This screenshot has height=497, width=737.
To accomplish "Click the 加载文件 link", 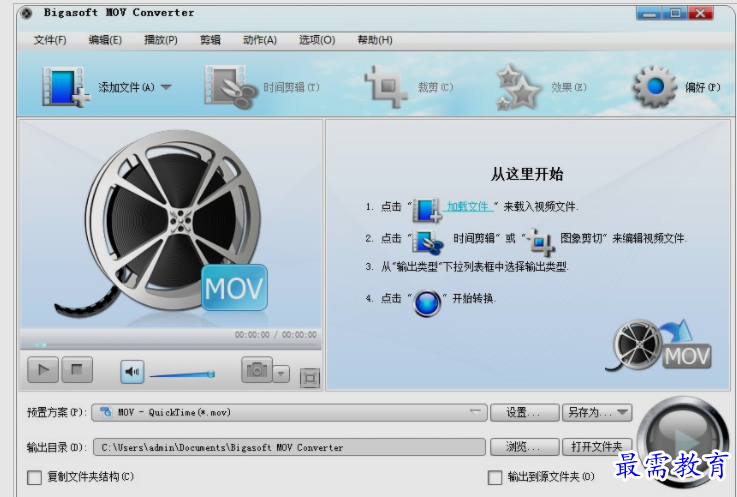I will [x=468, y=206].
